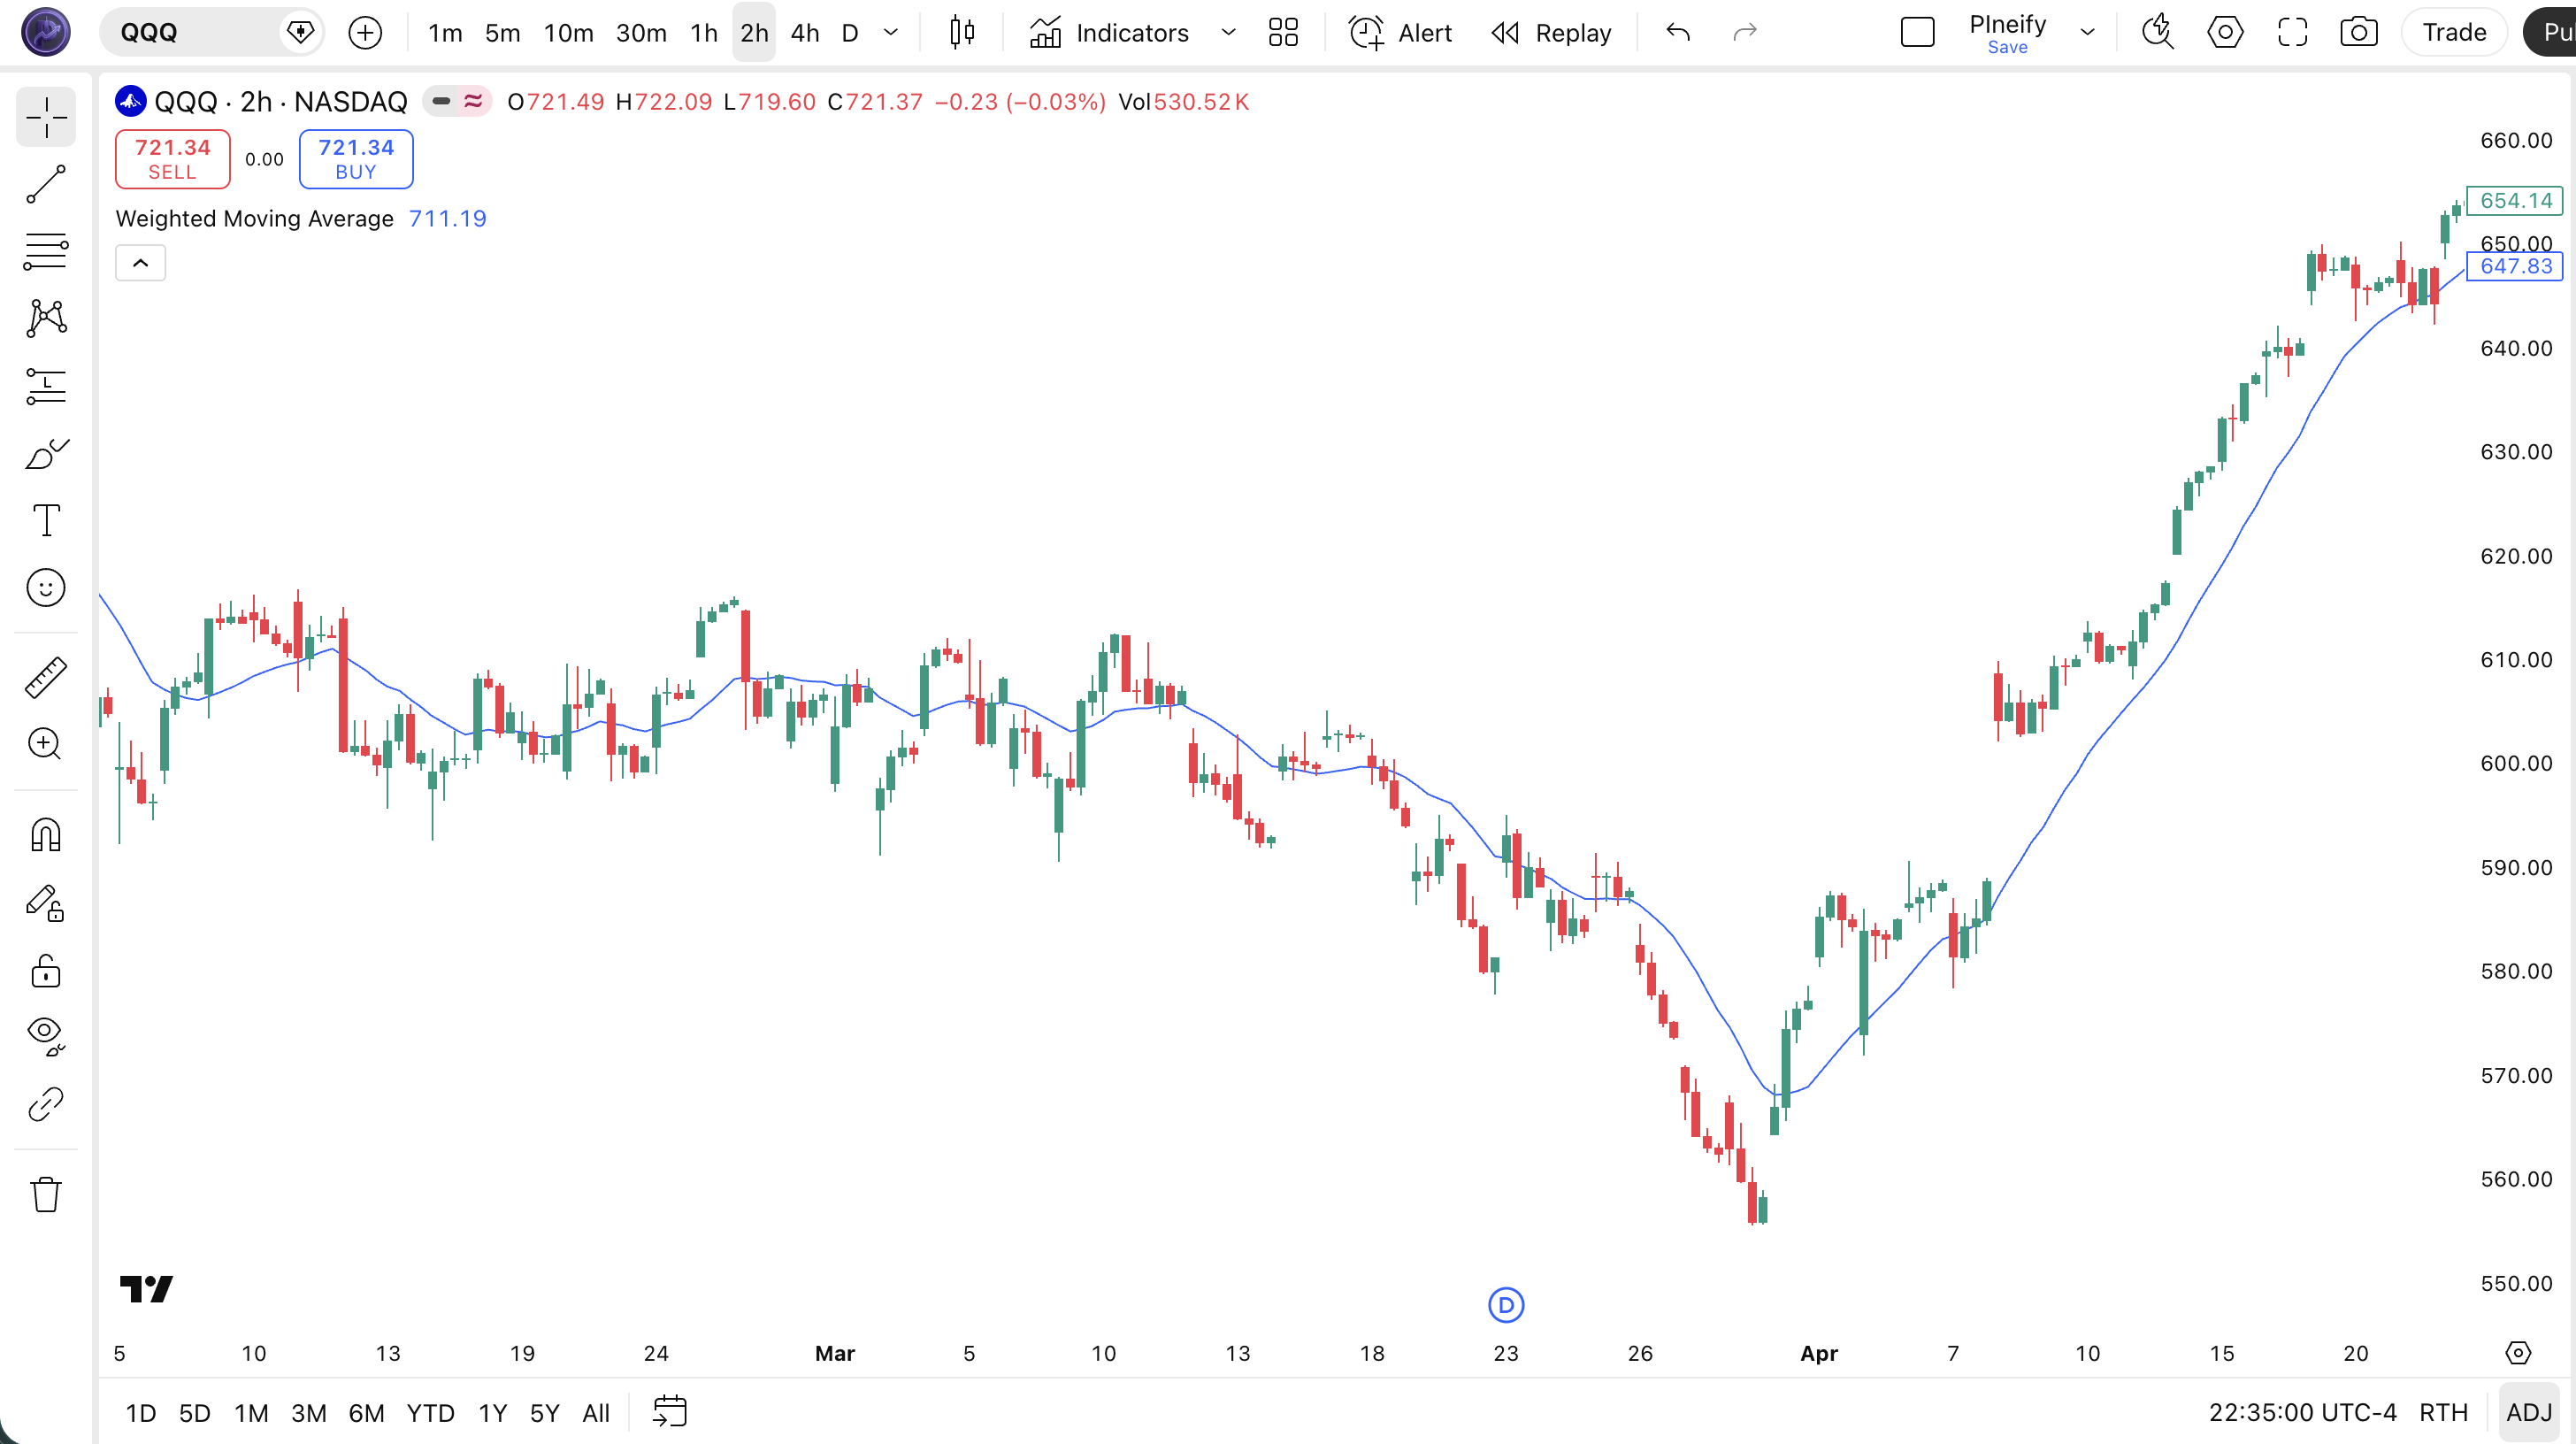Open the forecasting and measurement tools
2576x1444 pixels.
[46, 386]
